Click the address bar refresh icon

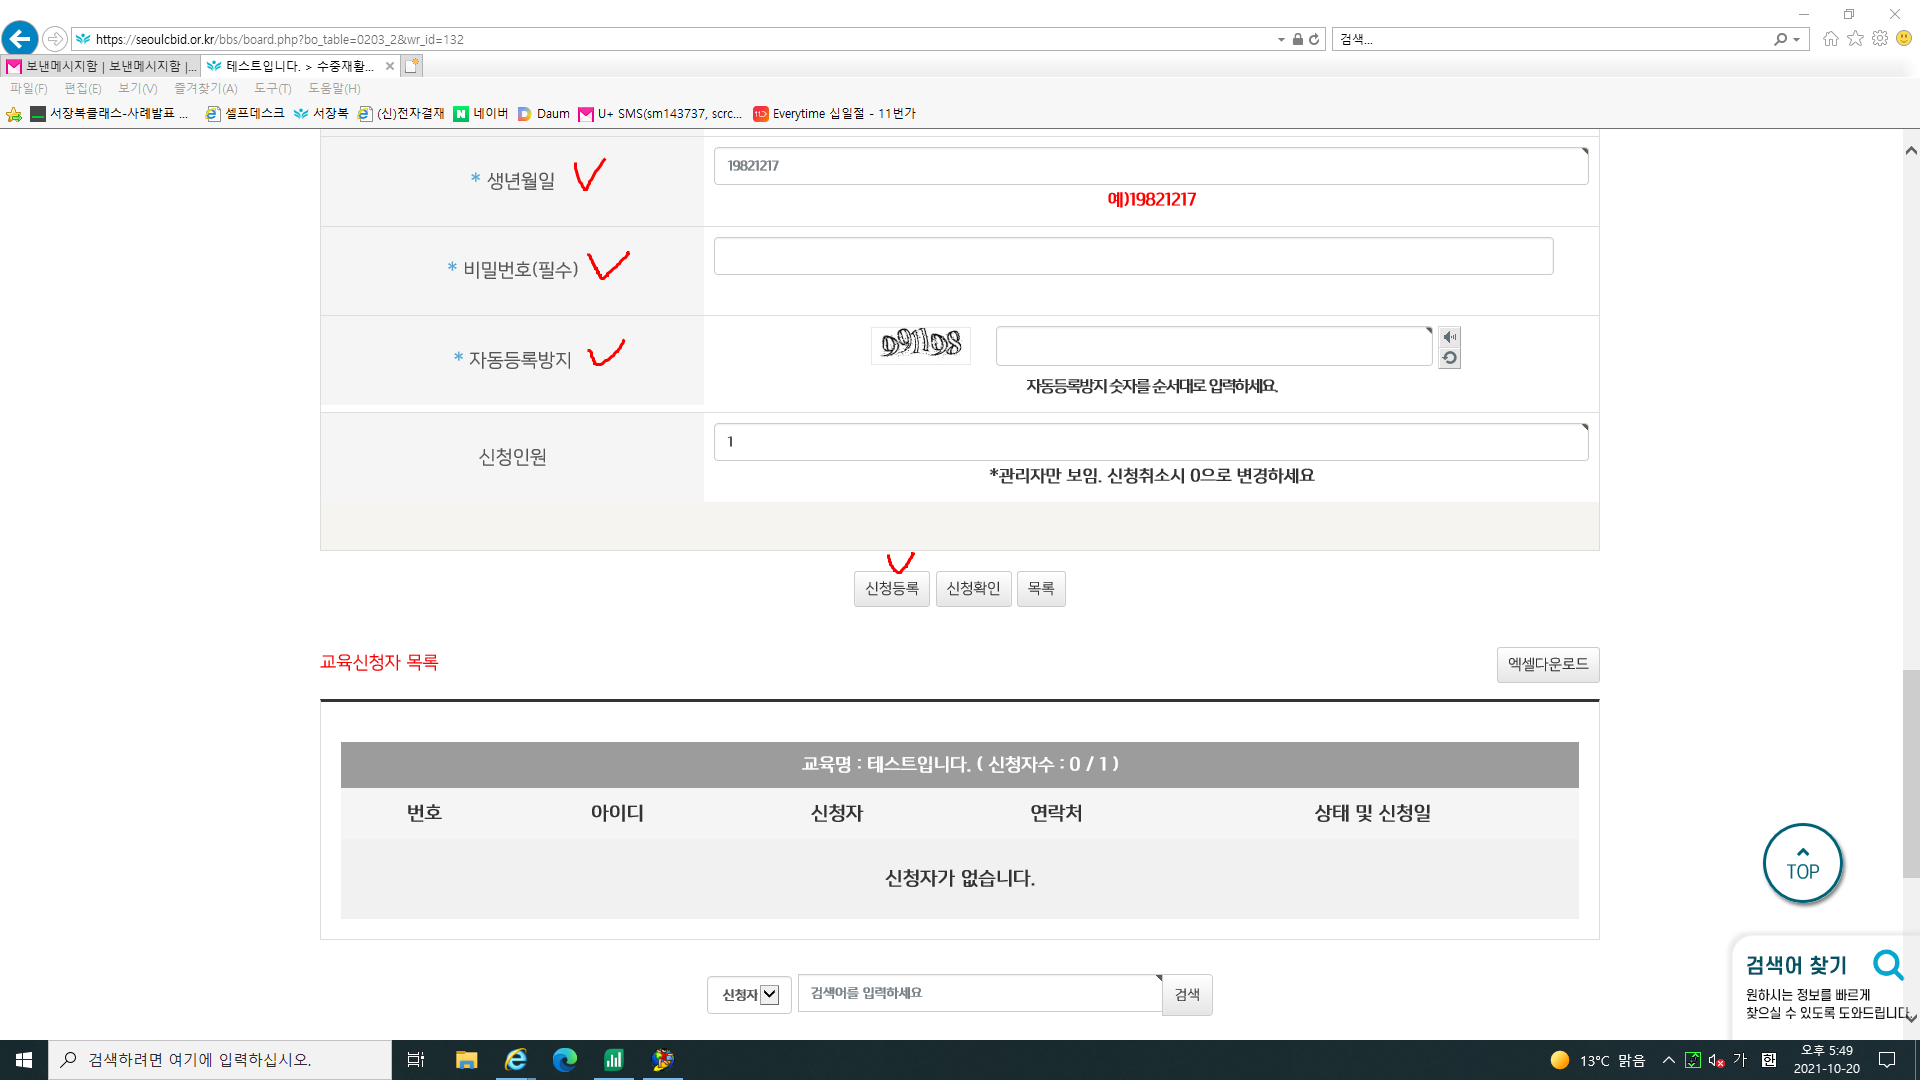[x=1314, y=39]
